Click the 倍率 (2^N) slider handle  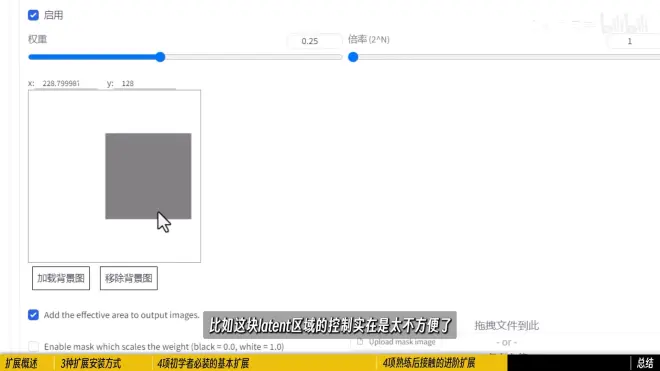point(353,57)
